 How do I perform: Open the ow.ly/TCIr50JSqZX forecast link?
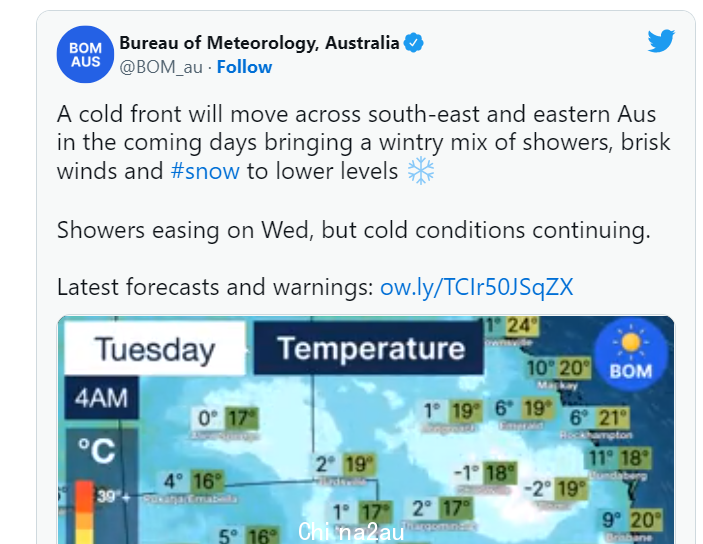click(x=477, y=287)
